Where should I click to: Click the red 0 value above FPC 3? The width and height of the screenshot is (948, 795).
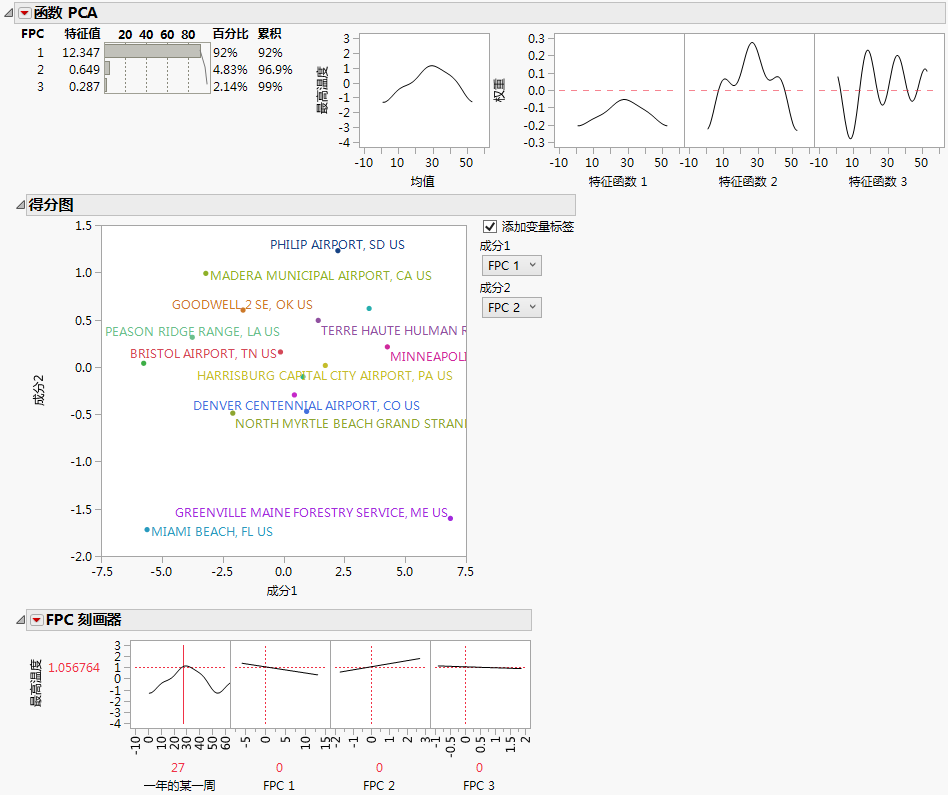pos(479,768)
